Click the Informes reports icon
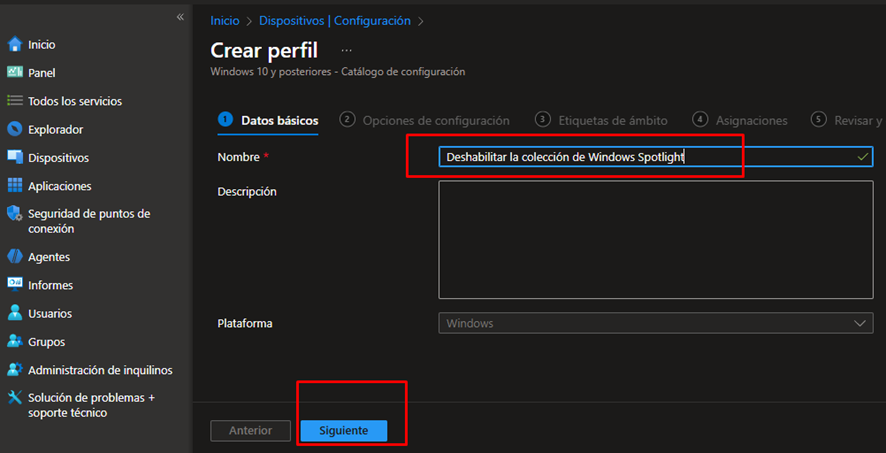 tap(15, 285)
